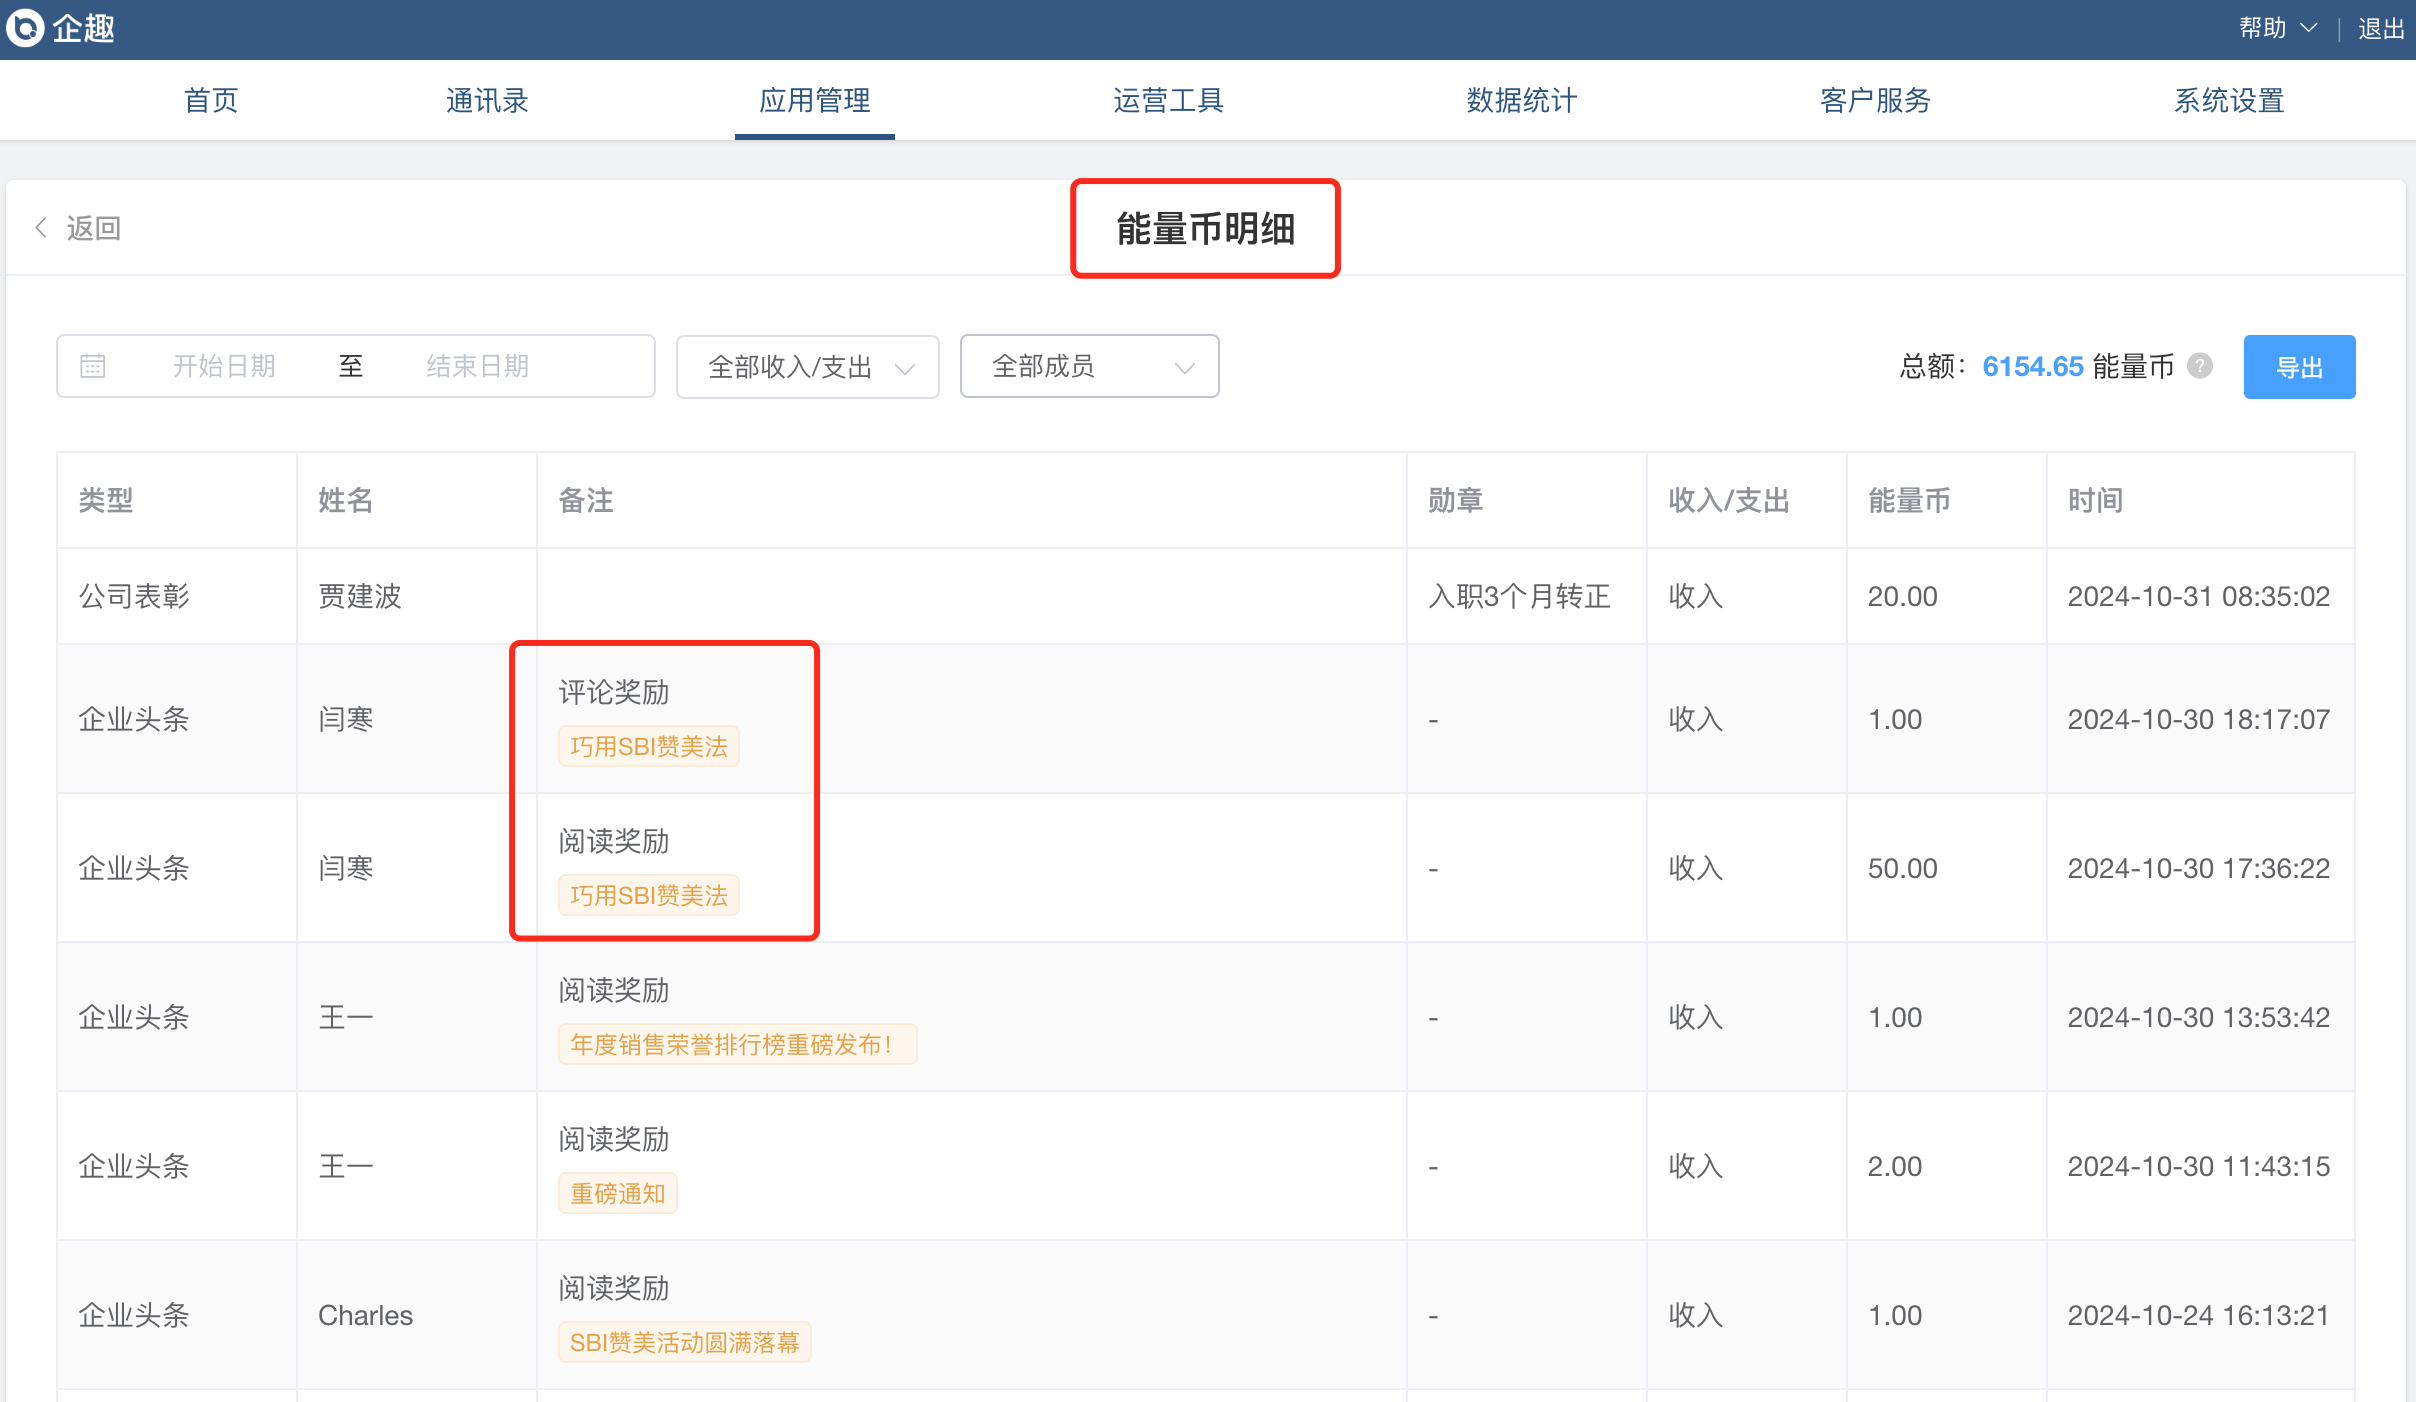Click the 企趣 logo icon
The width and height of the screenshot is (2416, 1402).
[25, 28]
